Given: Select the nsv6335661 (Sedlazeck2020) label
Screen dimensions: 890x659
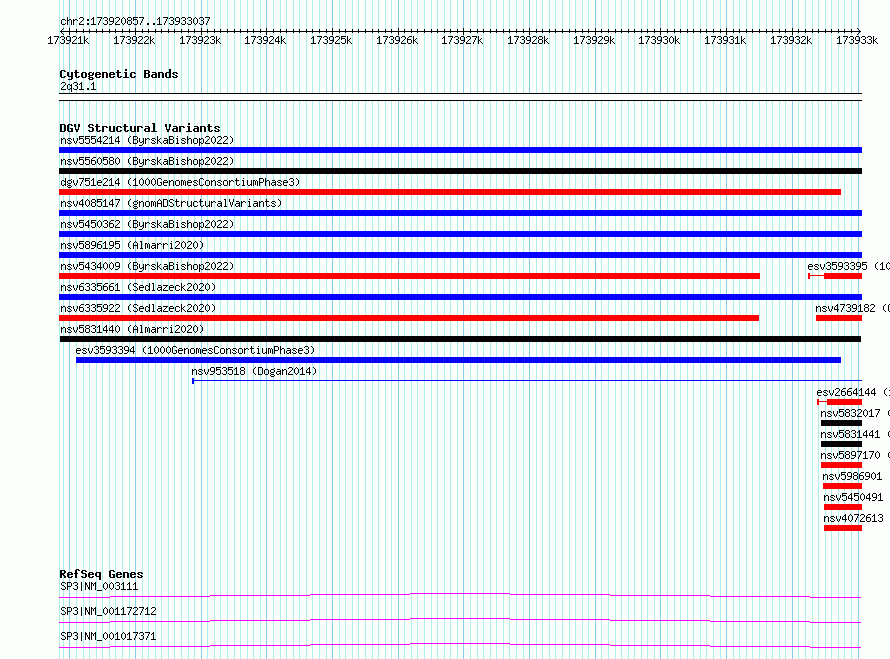Looking at the screenshot, I should 138,287.
